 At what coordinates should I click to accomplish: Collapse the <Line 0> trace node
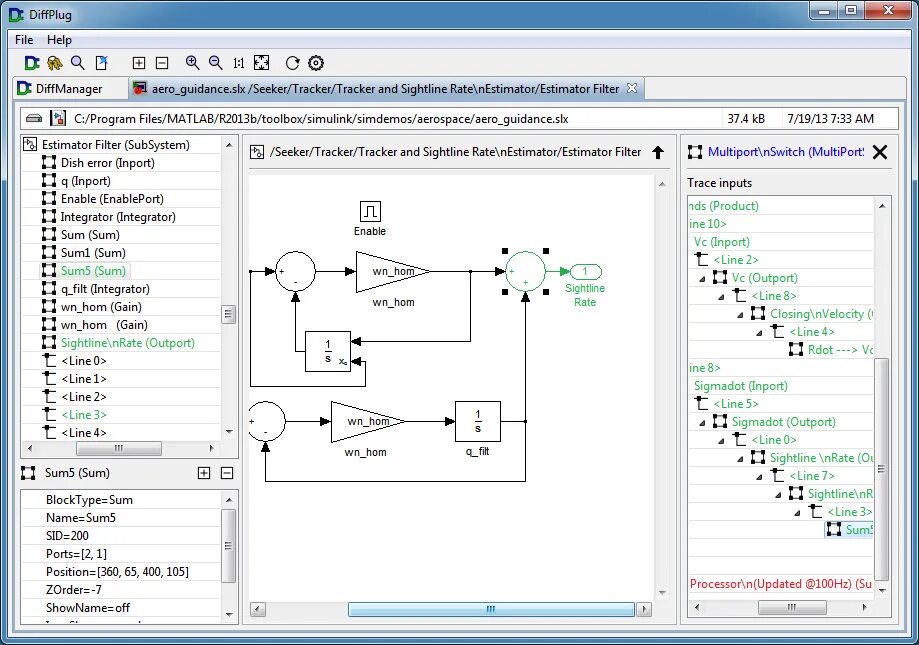[x=721, y=441]
